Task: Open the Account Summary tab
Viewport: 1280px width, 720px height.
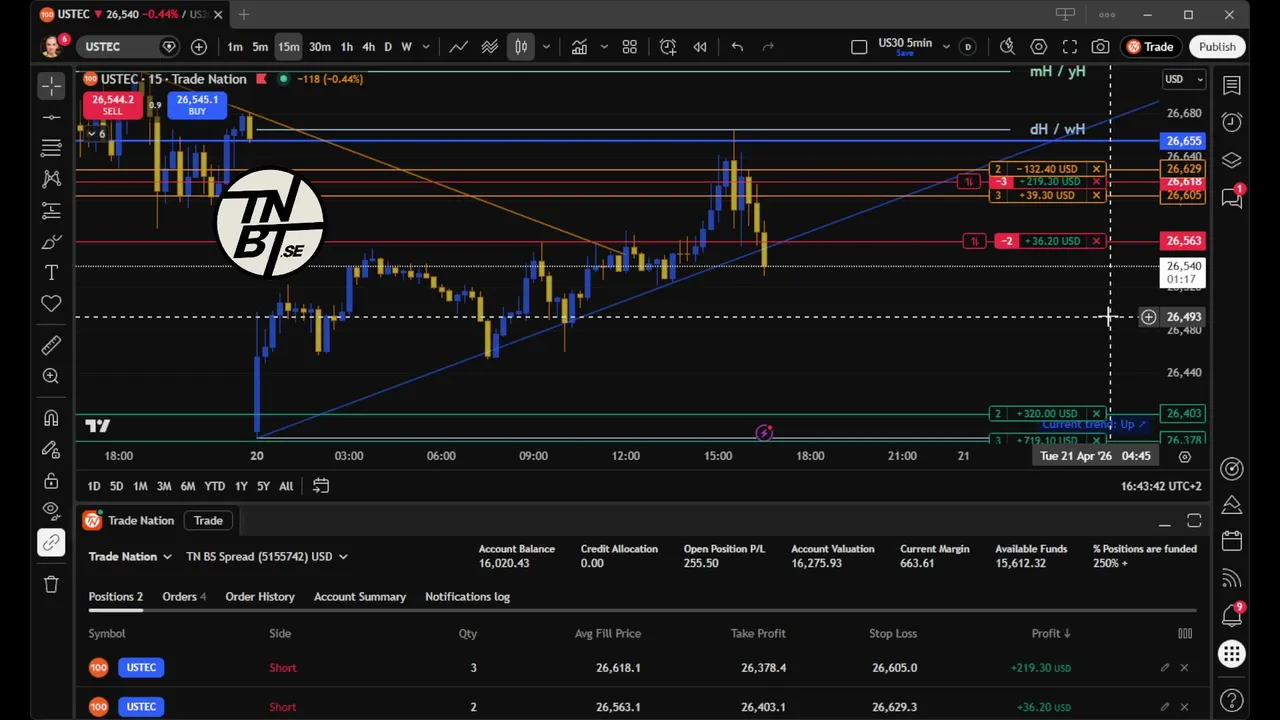Action: click(x=360, y=596)
